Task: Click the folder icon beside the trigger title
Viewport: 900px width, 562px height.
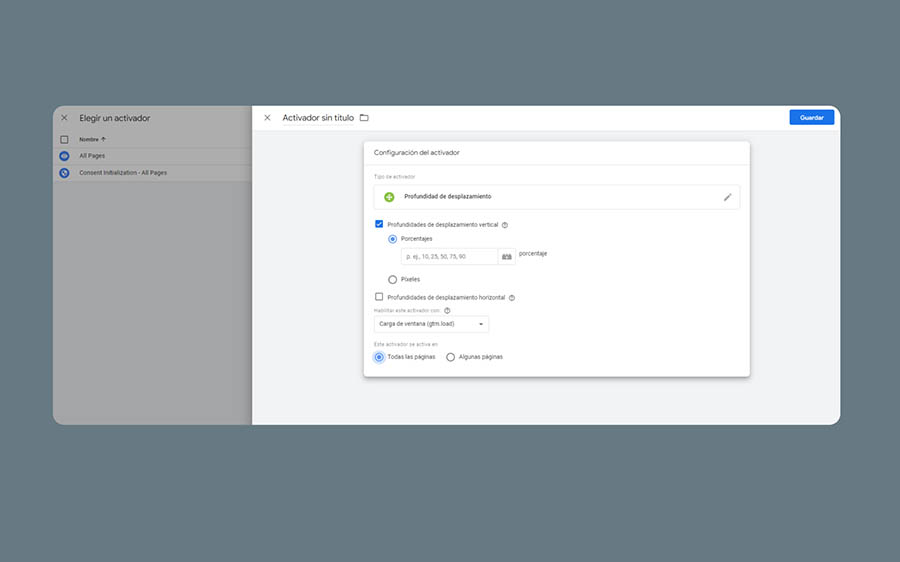Action: click(x=364, y=118)
